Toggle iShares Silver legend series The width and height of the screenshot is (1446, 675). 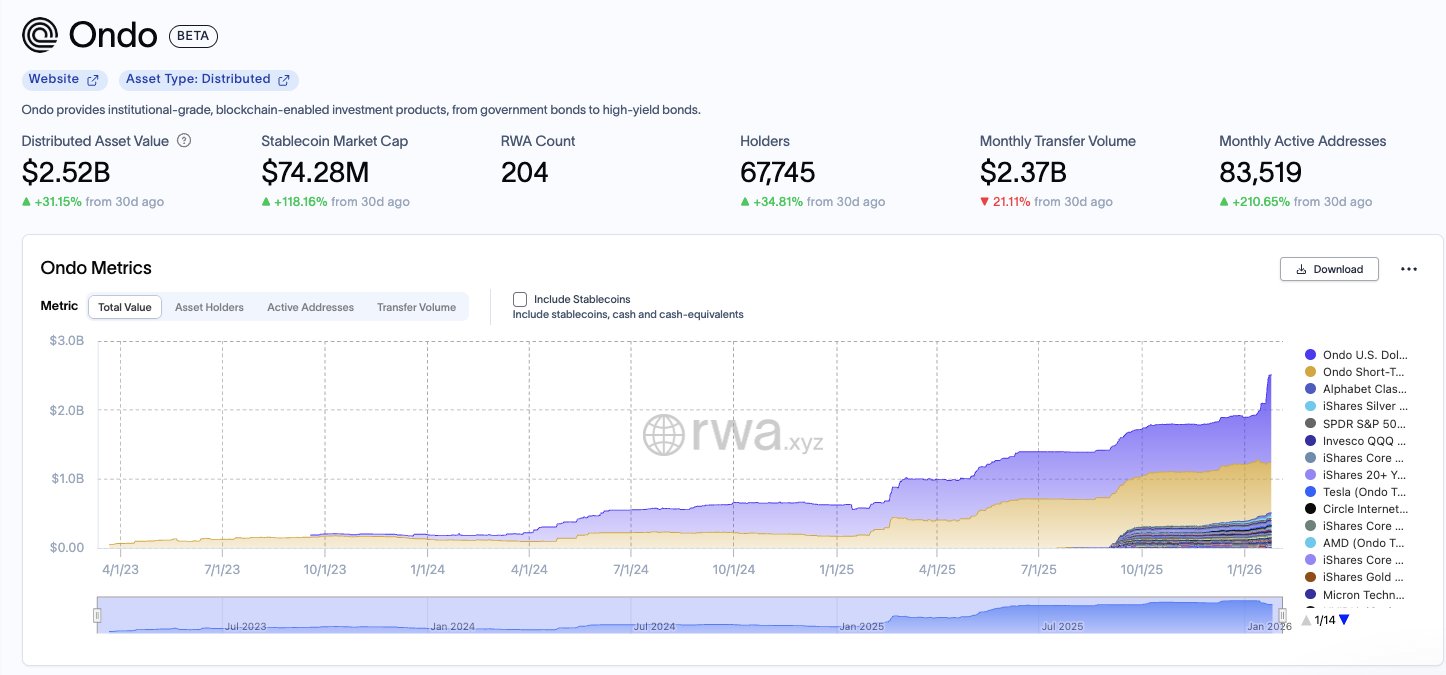[x=1356, y=406]
